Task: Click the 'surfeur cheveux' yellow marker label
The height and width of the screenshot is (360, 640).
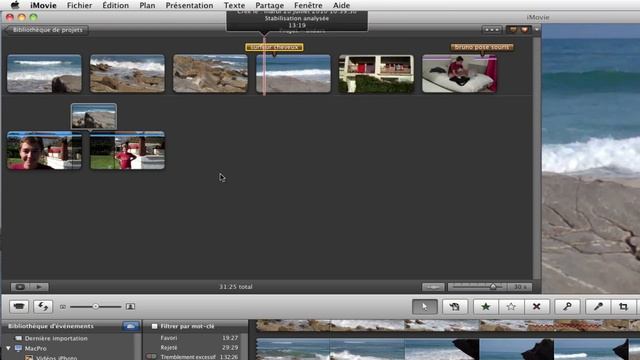Action: point(274,47)
